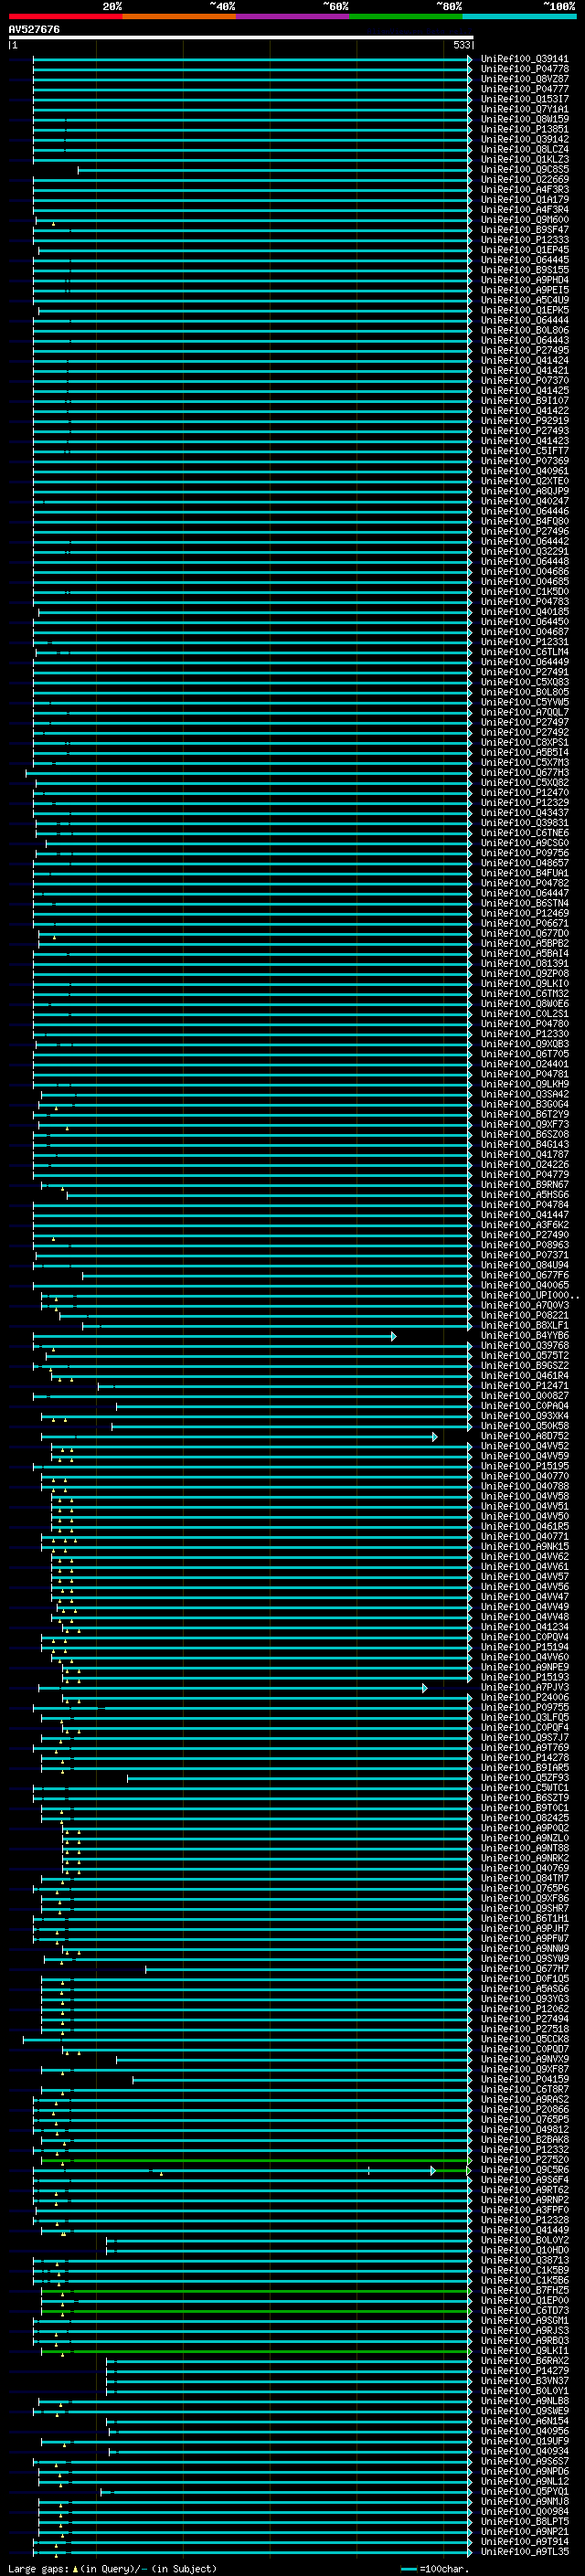Click the red ~20% identity legend bar
This screenshot has height=2576, width=585.
(65, 16)
